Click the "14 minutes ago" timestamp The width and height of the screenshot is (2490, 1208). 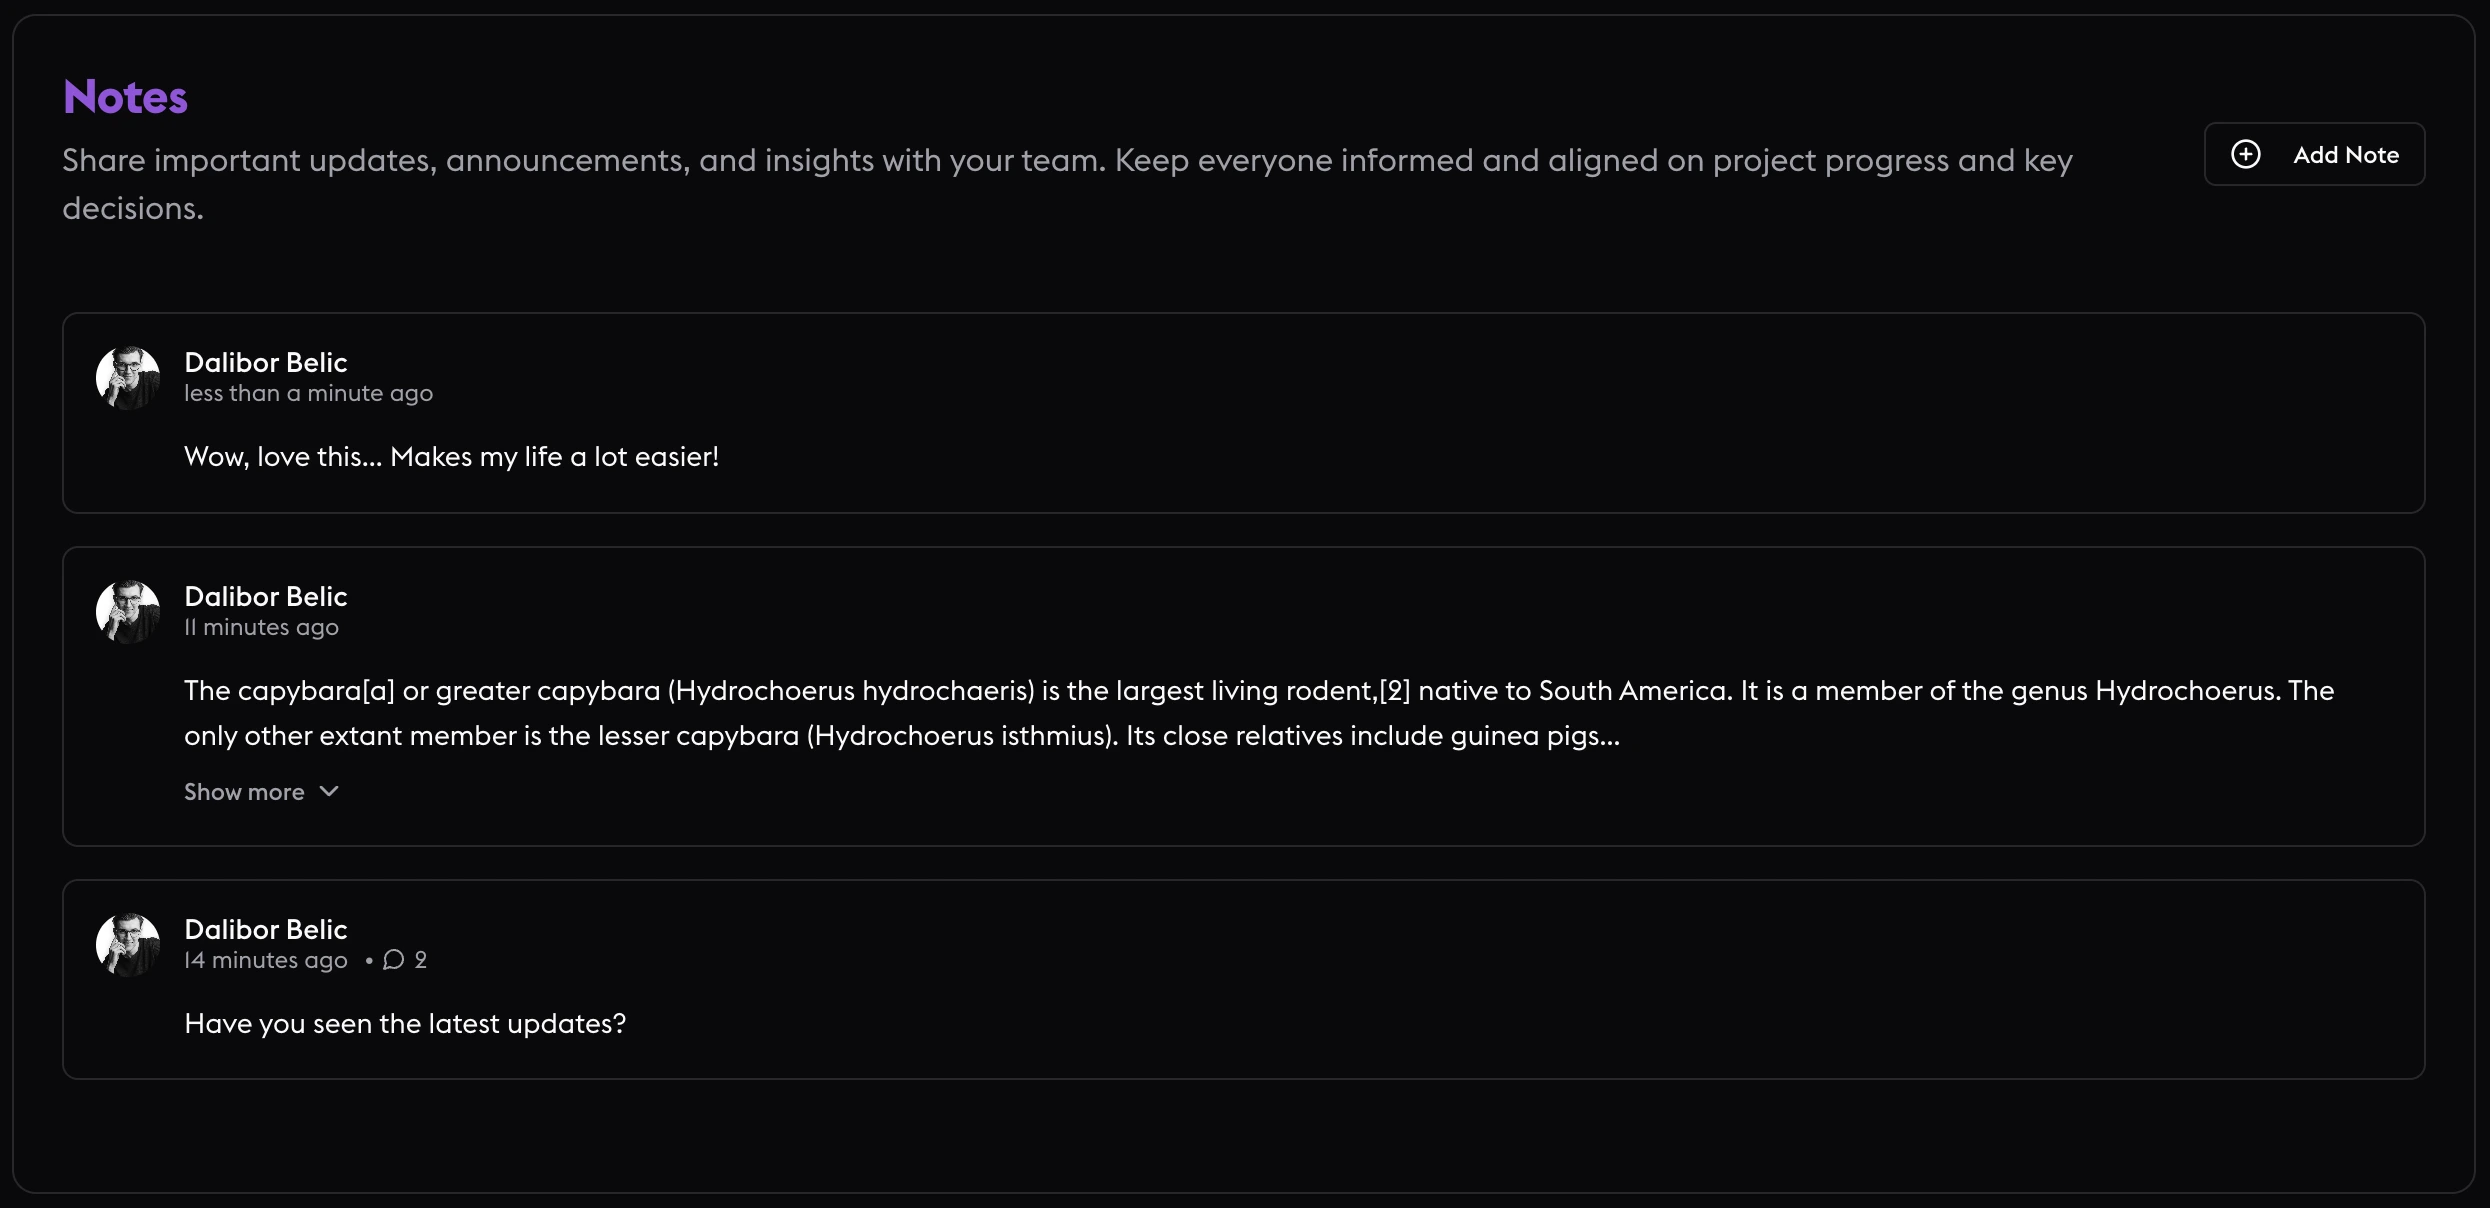pos(266,960)
